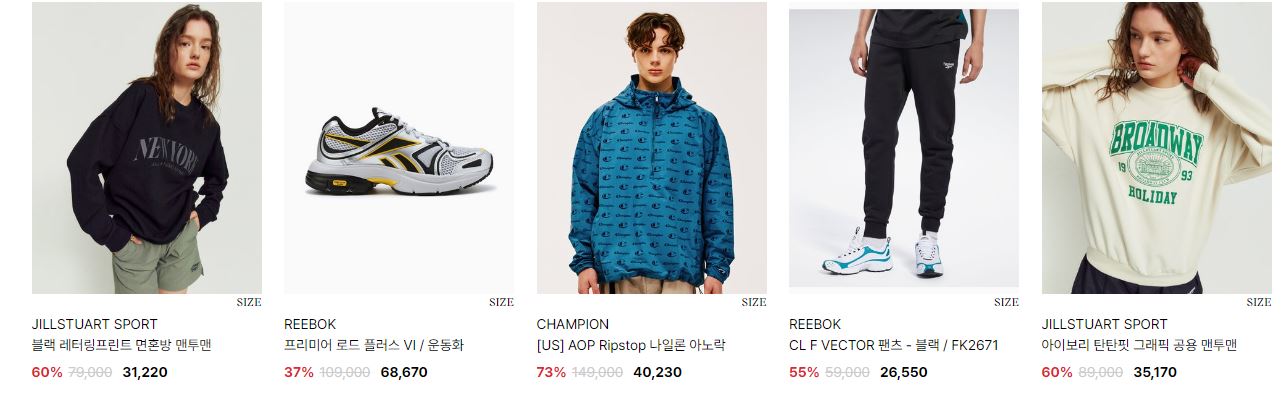
Task: Click SIZE label under the Reebok sneaker
Action: [501, 302]
